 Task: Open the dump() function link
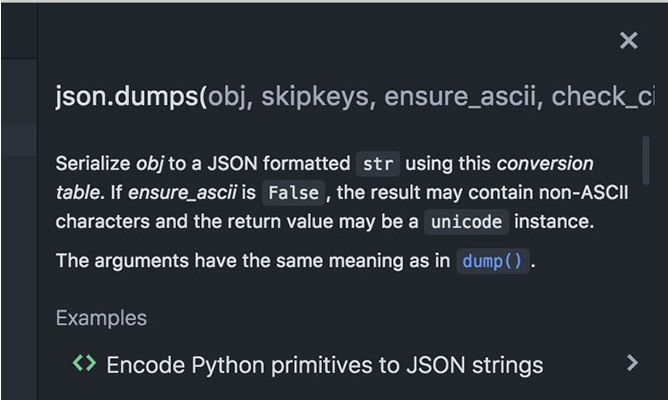[x=492, y=261]
